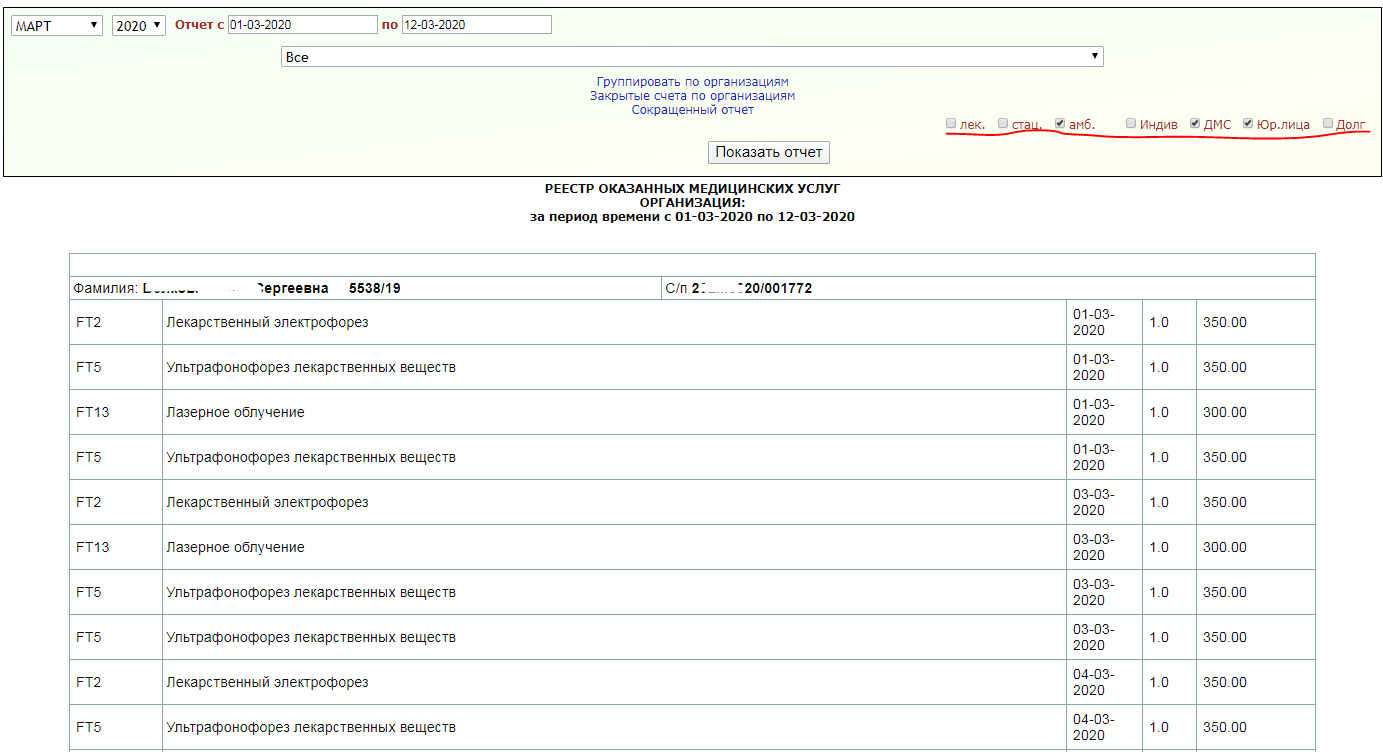This screenshot has height=752, width=1383.
Task: Open the month dropdown showing МАРТ
Action: (56, 26)
